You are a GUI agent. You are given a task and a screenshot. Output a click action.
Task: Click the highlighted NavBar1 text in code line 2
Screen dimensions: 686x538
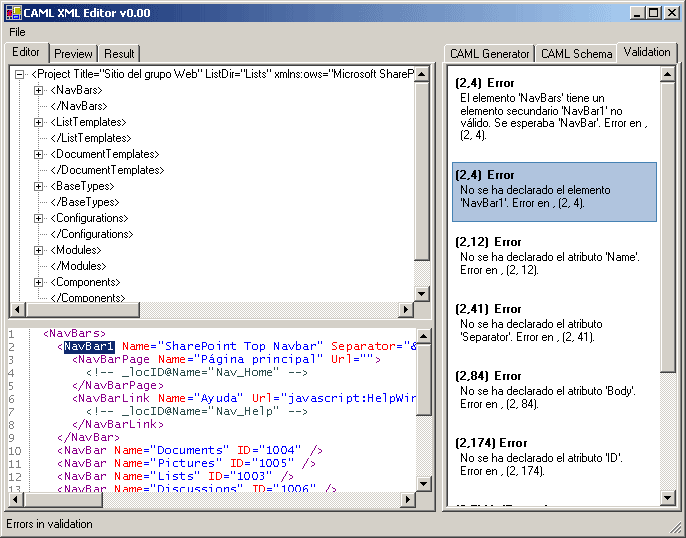point(89,346)
